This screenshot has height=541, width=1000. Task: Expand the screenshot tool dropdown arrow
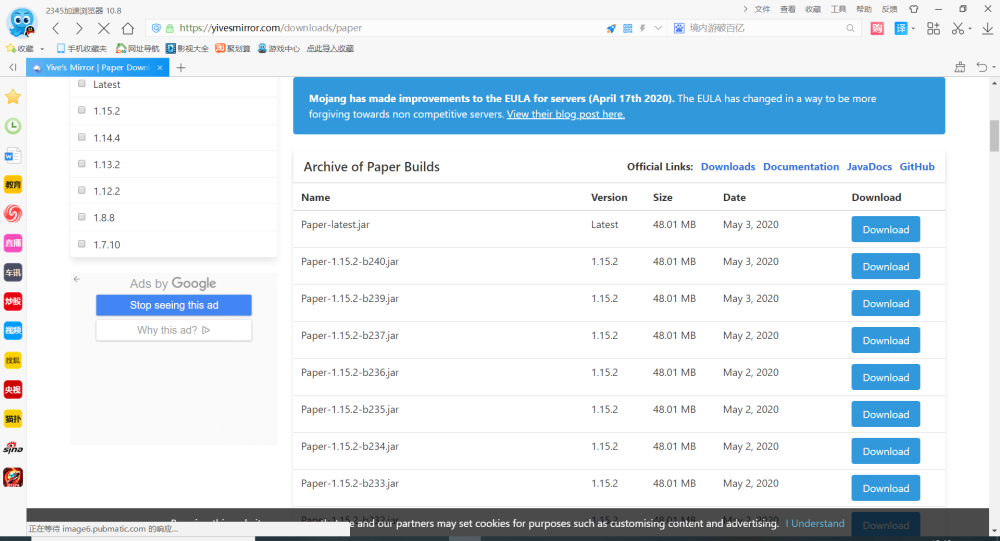coord(970,29)
